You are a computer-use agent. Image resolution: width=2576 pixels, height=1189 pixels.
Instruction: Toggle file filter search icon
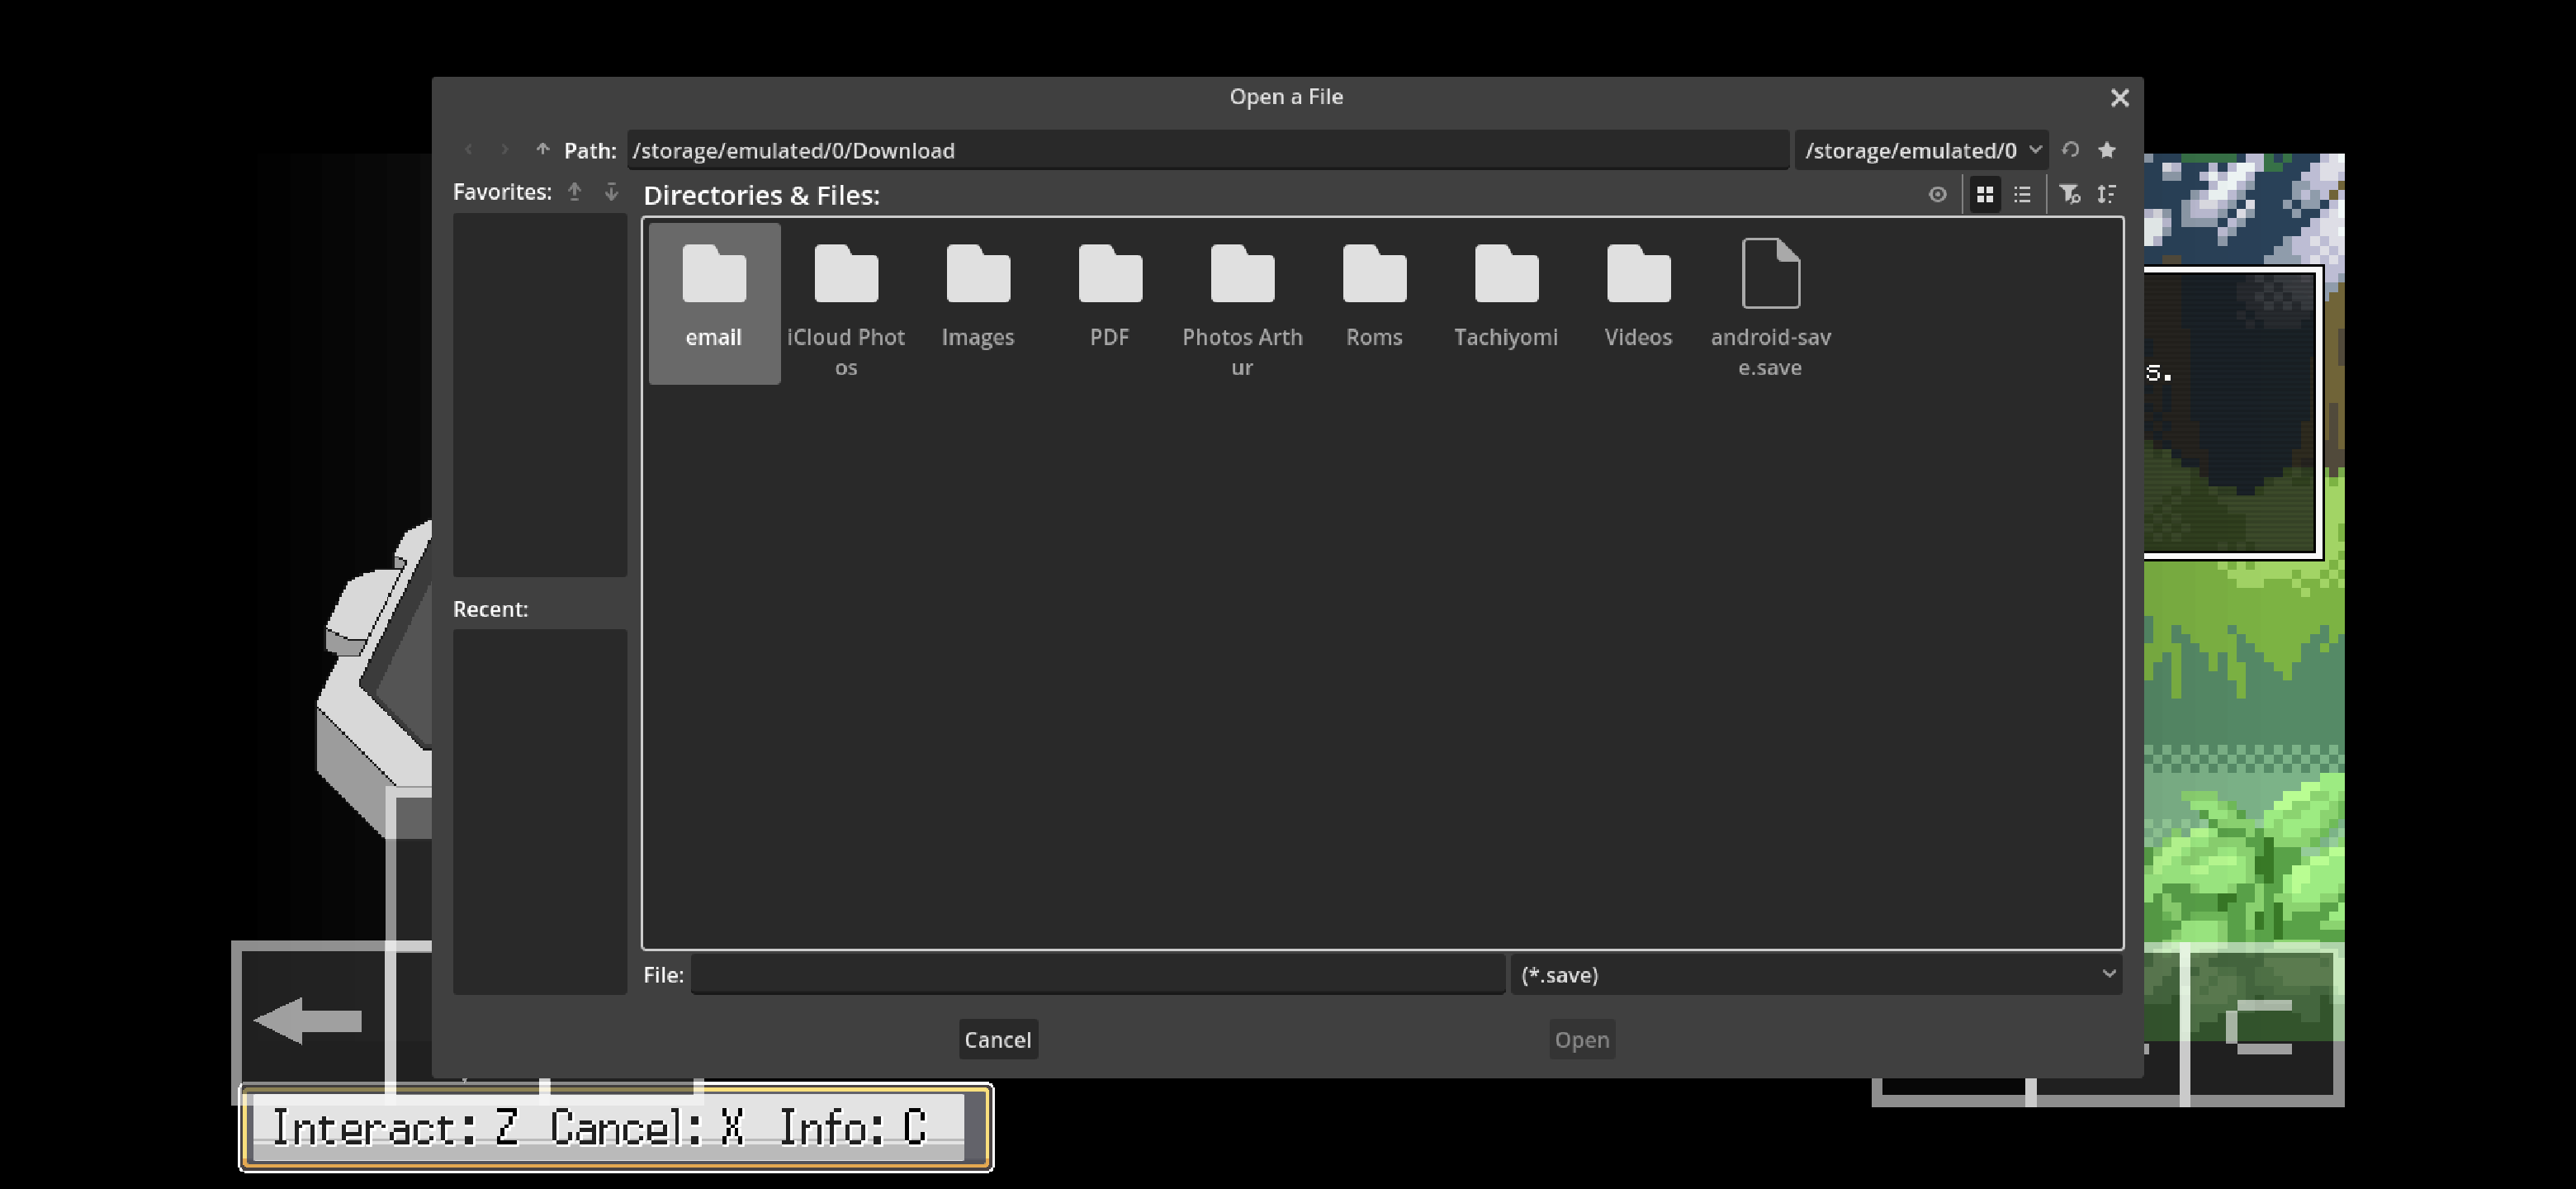[x=2069, y=194]
